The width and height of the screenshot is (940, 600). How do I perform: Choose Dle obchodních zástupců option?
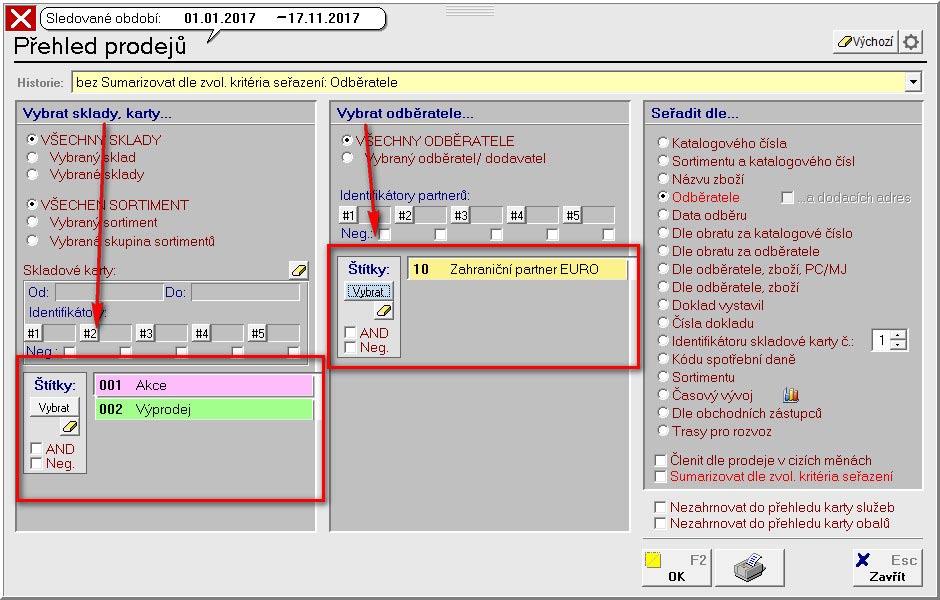(x=662, y=412)
